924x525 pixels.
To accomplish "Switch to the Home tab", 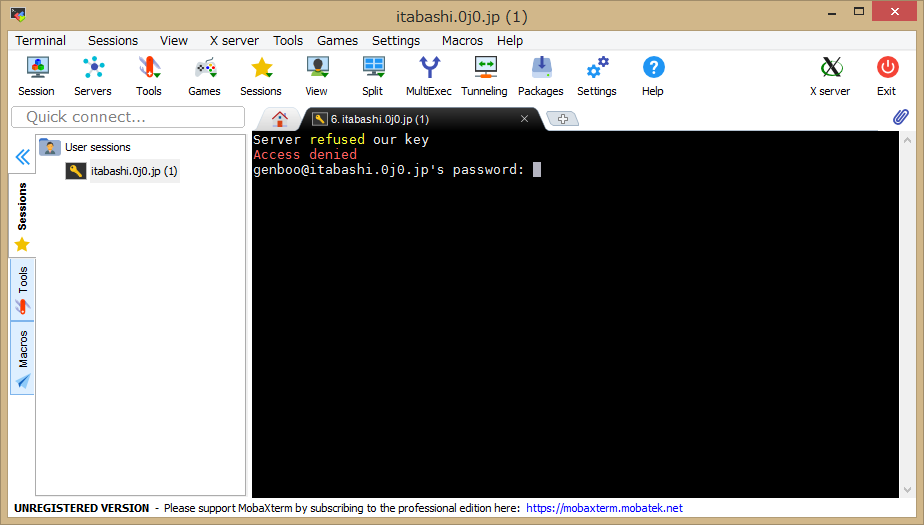I will [x=280, y=119].
